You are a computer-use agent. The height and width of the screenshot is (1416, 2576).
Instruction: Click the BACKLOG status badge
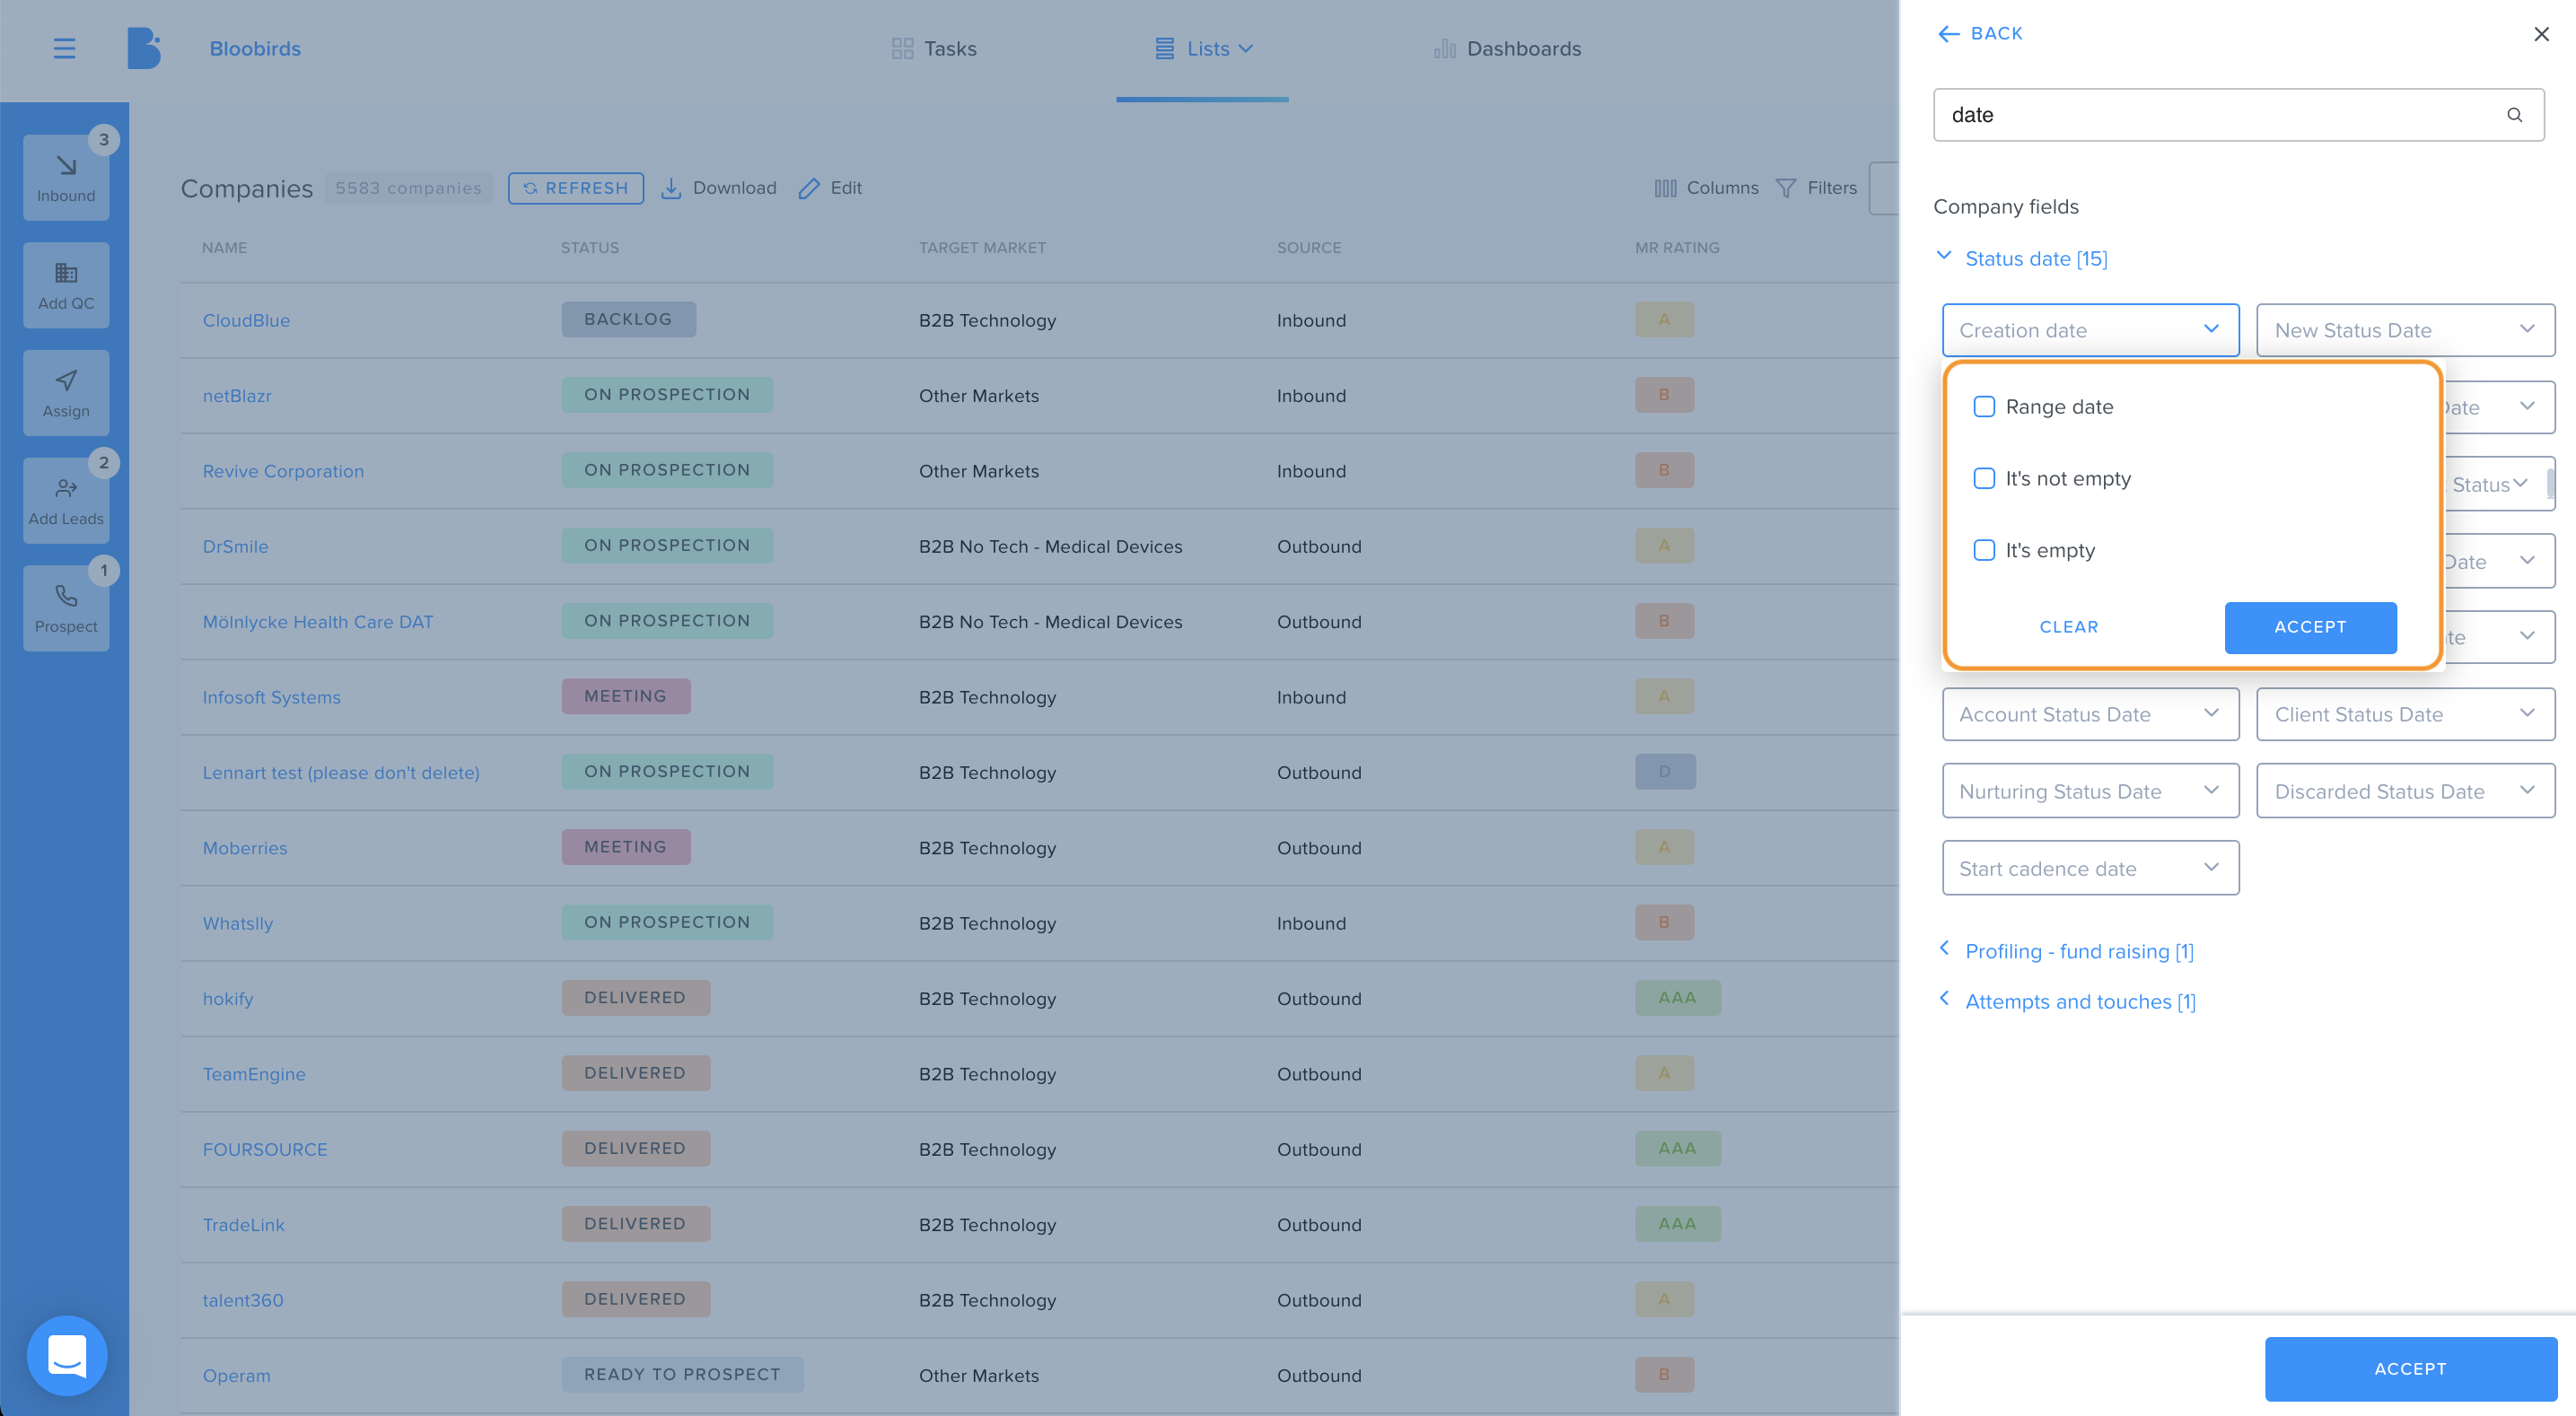(628, 319)
